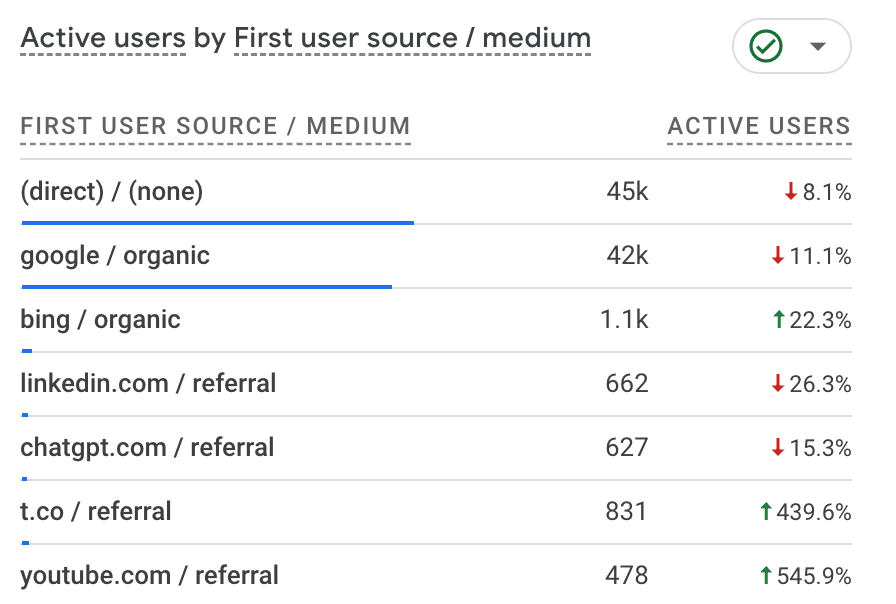Click the green up arrow beside 22.3%
The image size is (896, 604).
pyautogui.click(x=777, y=320)
